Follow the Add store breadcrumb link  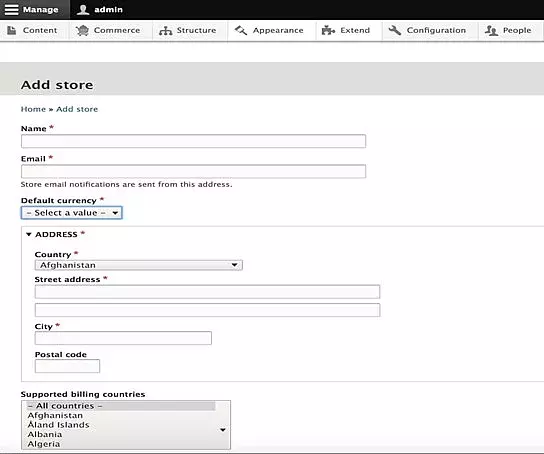click(77, 109)
